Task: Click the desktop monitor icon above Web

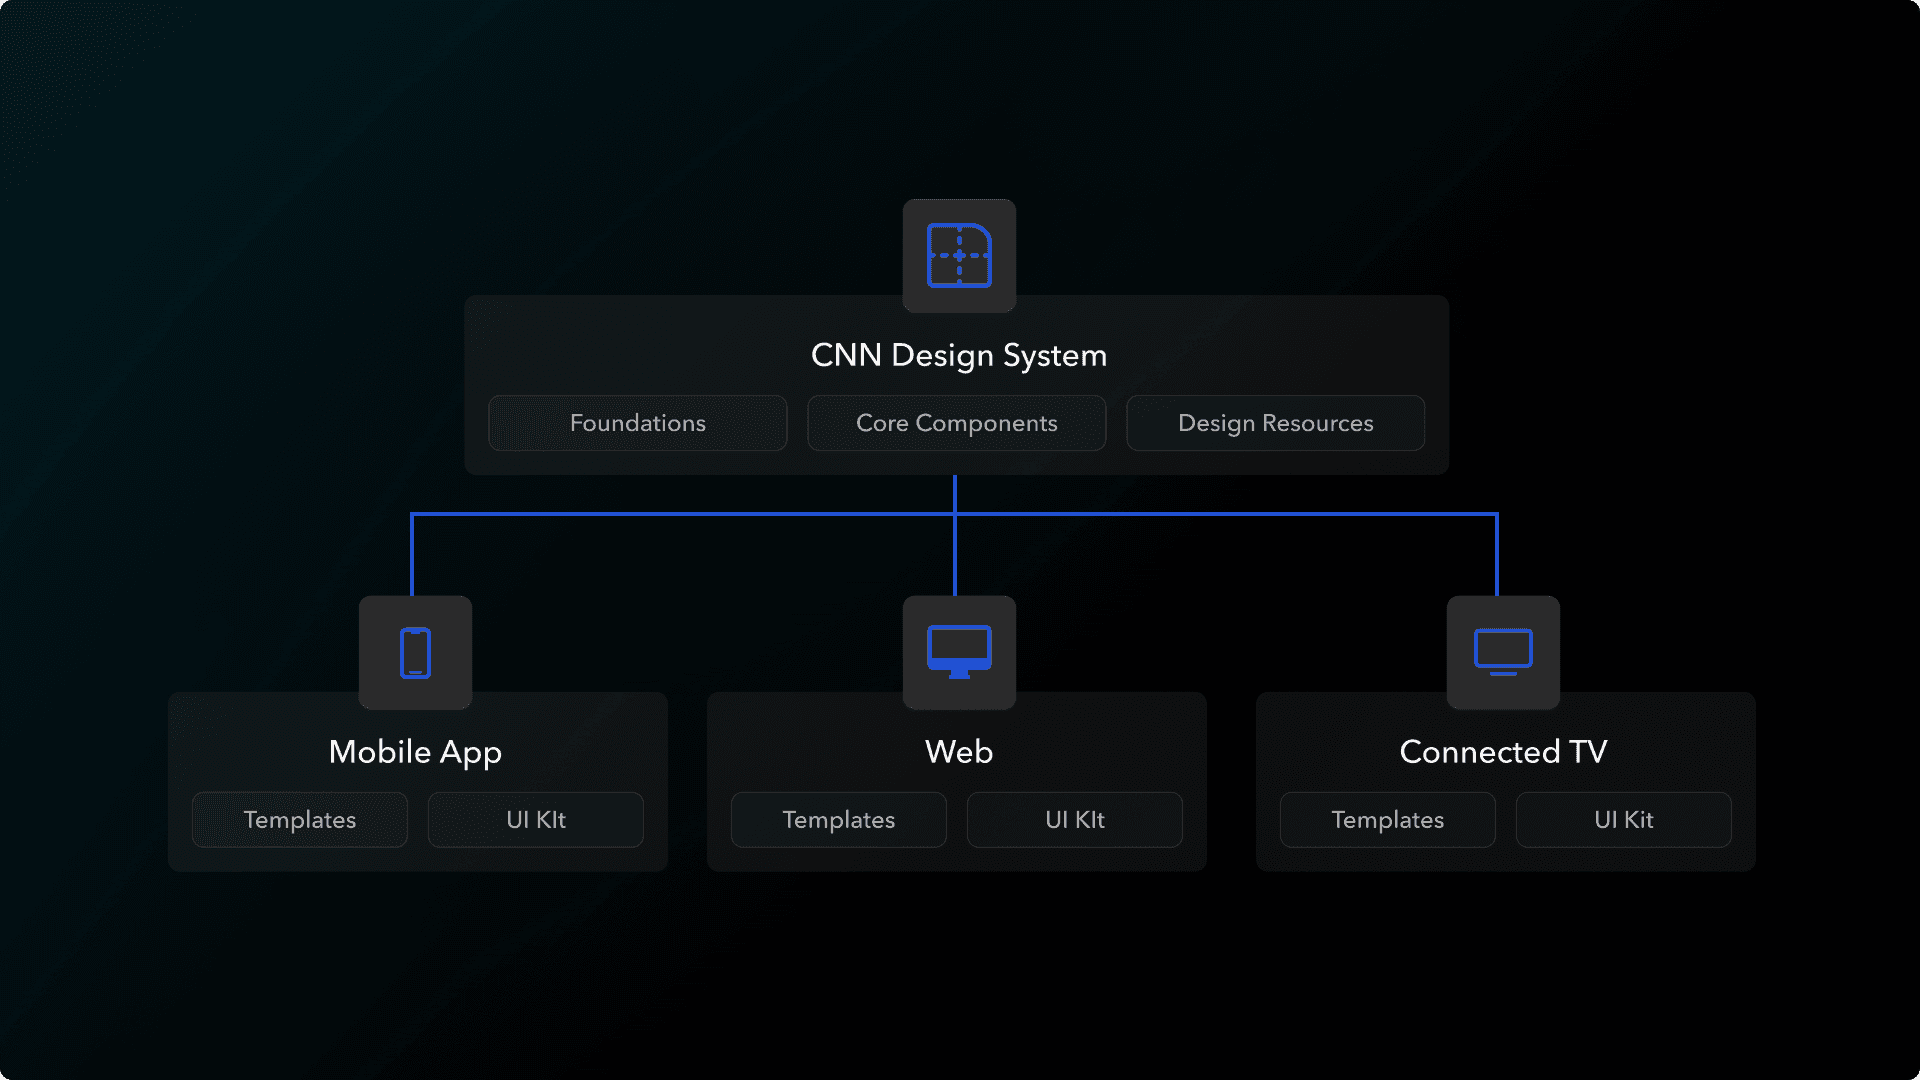Action: click(x=959, y=652)
